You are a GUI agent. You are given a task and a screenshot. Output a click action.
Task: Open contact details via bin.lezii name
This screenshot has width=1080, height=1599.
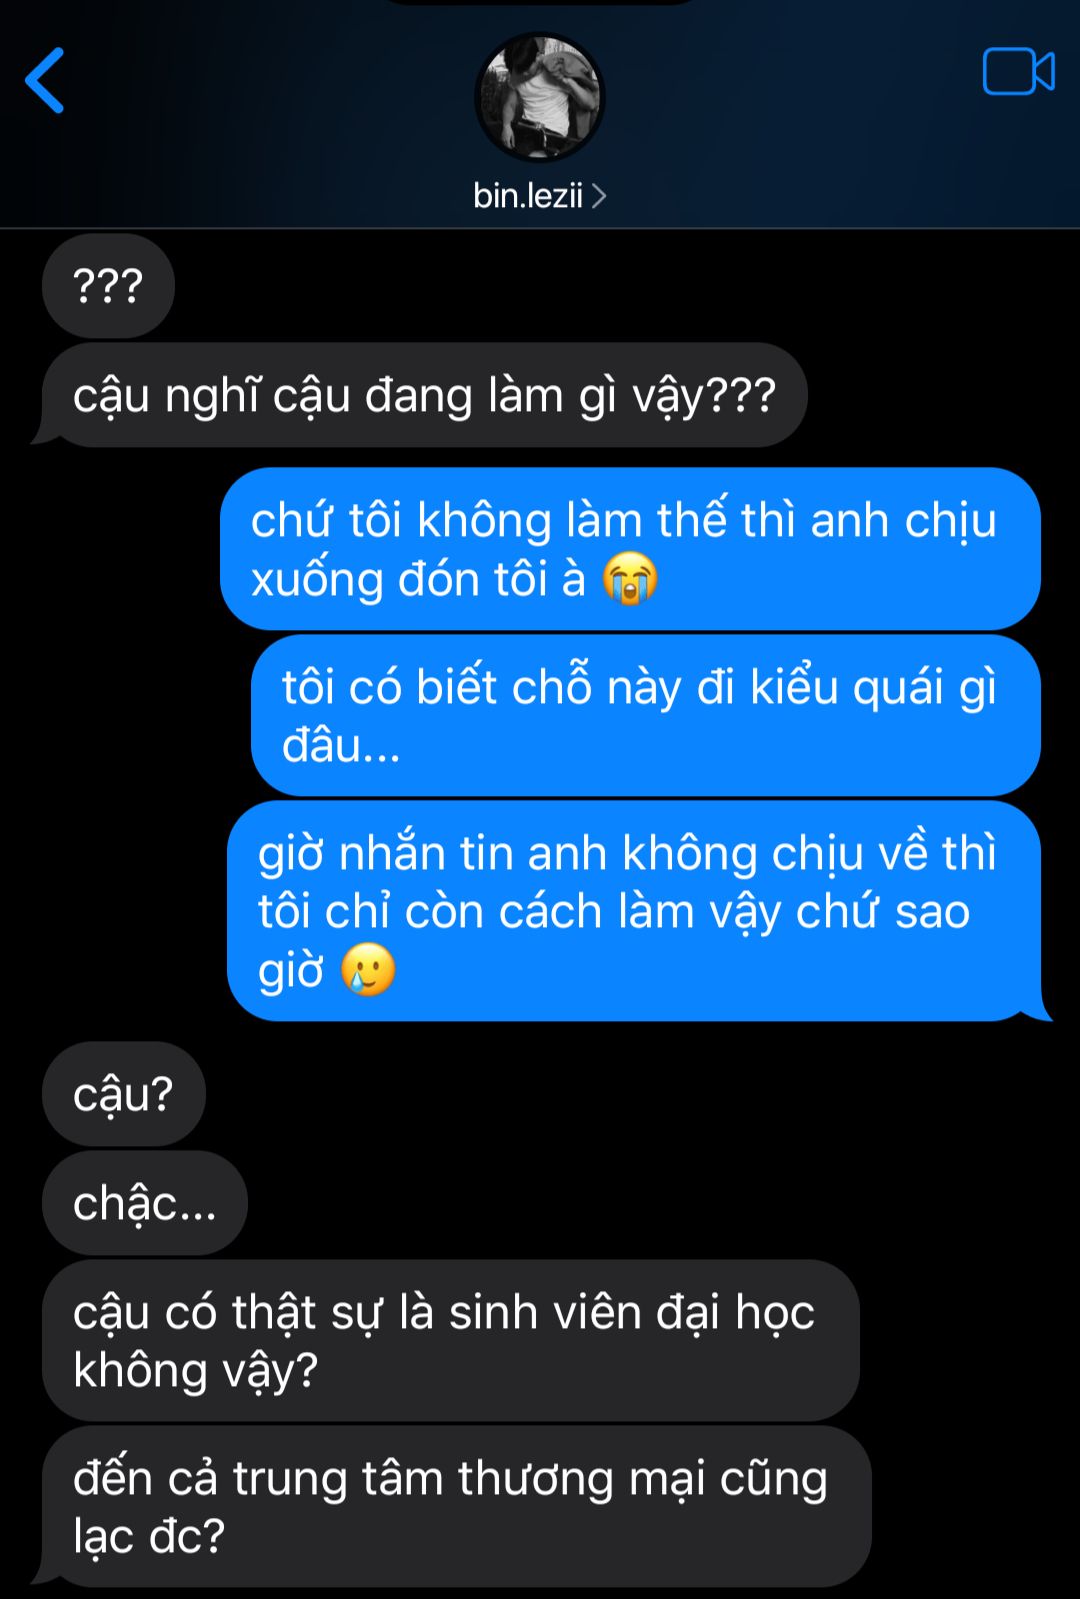(528, 195)
